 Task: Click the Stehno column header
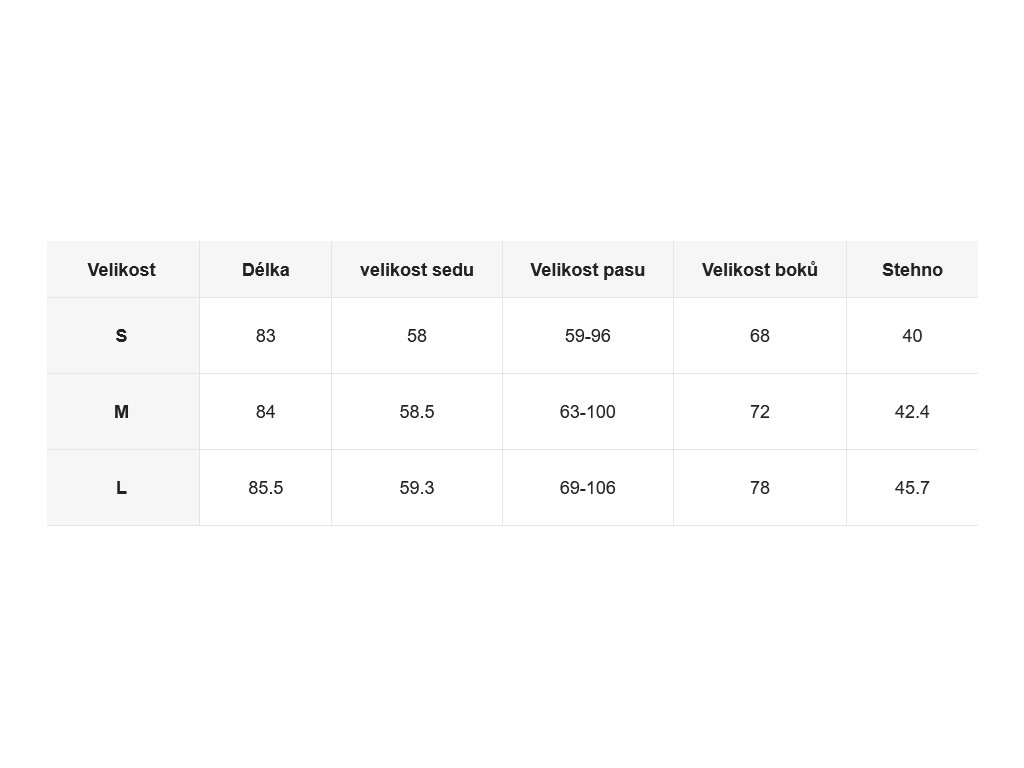coord(912,270)
